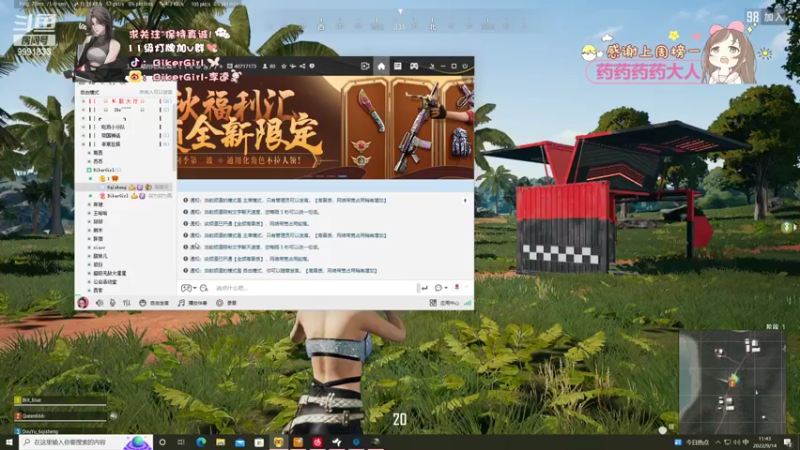Click the text font icon in chat bar
The height and width of the screenshot is (450, 800).
click(x=204, y=288)
